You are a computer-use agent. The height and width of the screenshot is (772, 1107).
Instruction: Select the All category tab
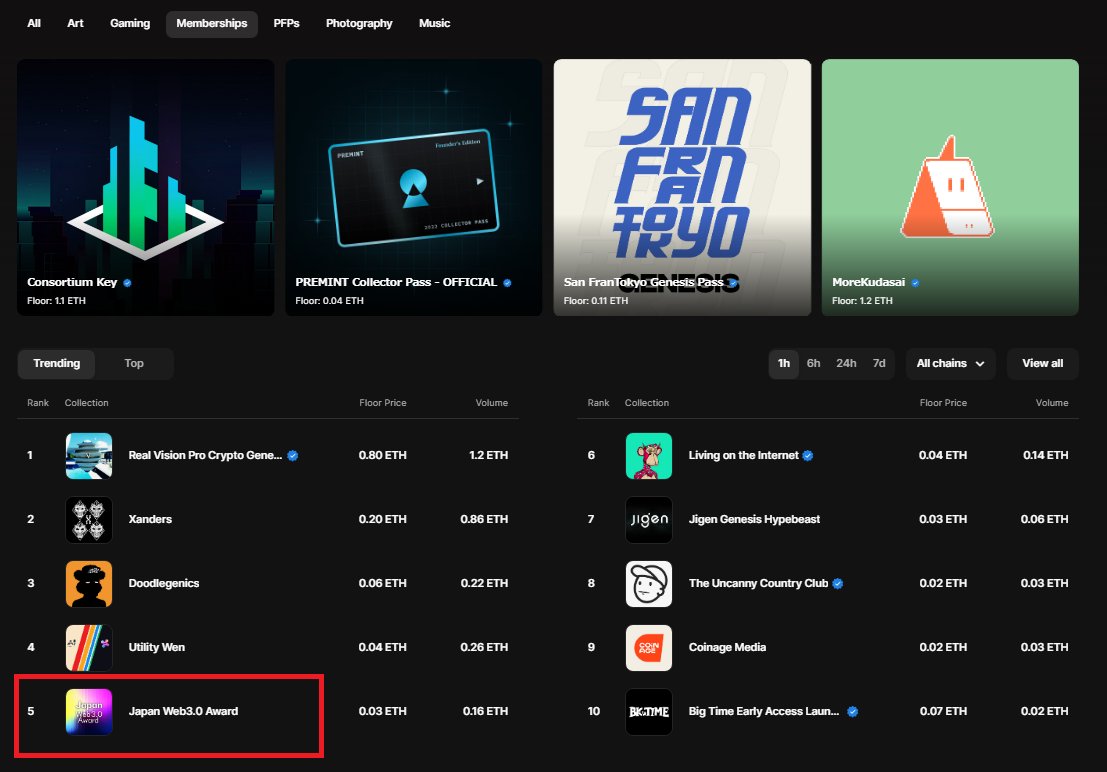34,23
